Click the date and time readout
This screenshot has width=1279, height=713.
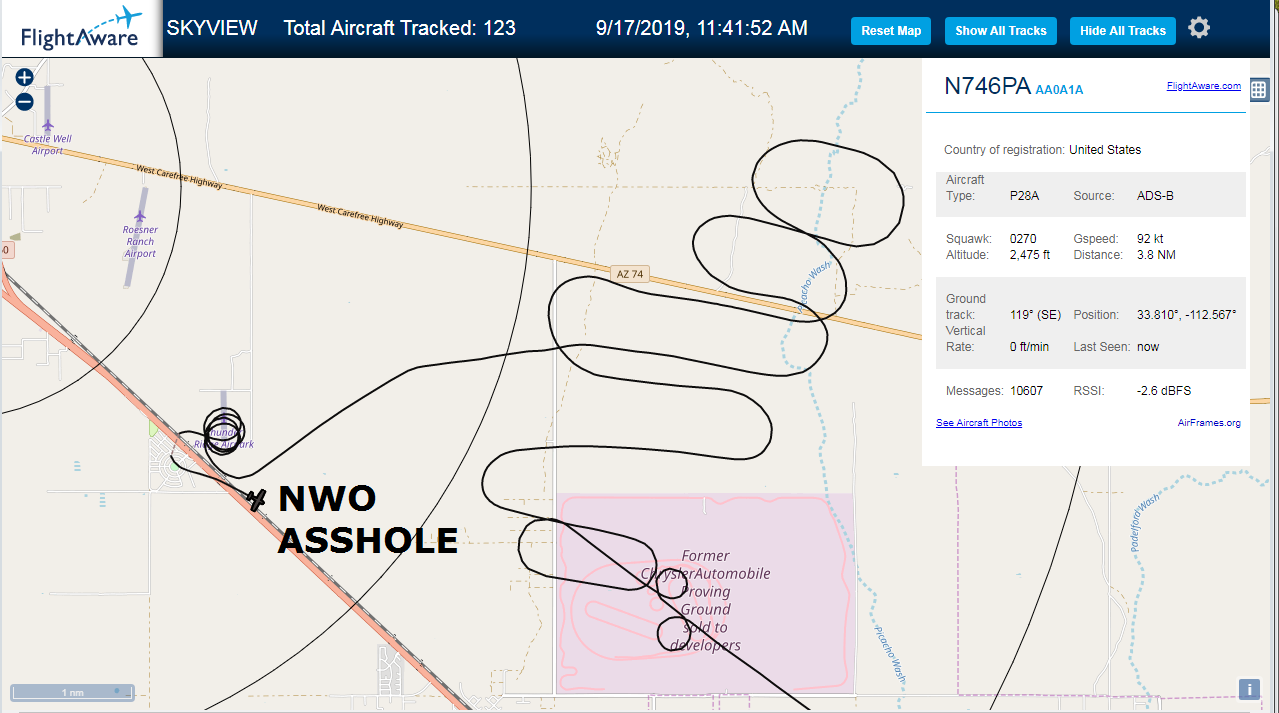coord(701,28)
